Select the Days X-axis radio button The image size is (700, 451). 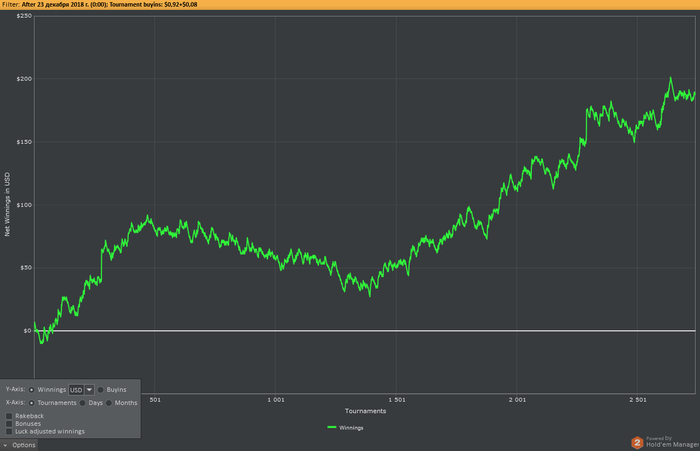pyautogui.click(x=83, y=403)
